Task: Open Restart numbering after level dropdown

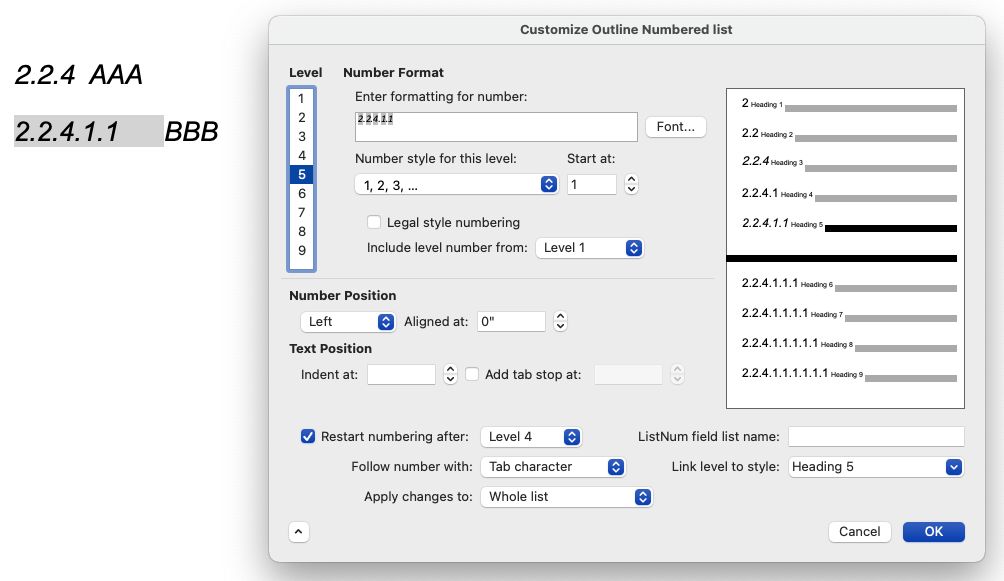Action: (531, 437)
